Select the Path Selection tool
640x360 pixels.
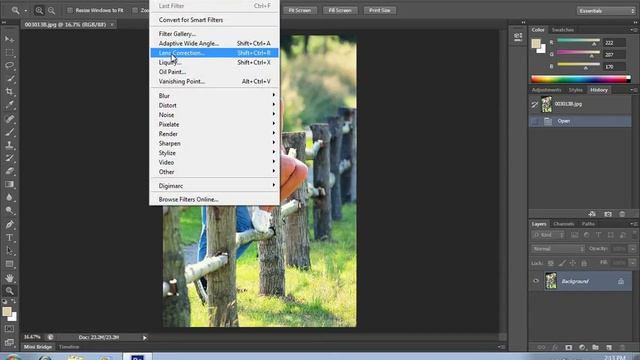pos(9,251)
